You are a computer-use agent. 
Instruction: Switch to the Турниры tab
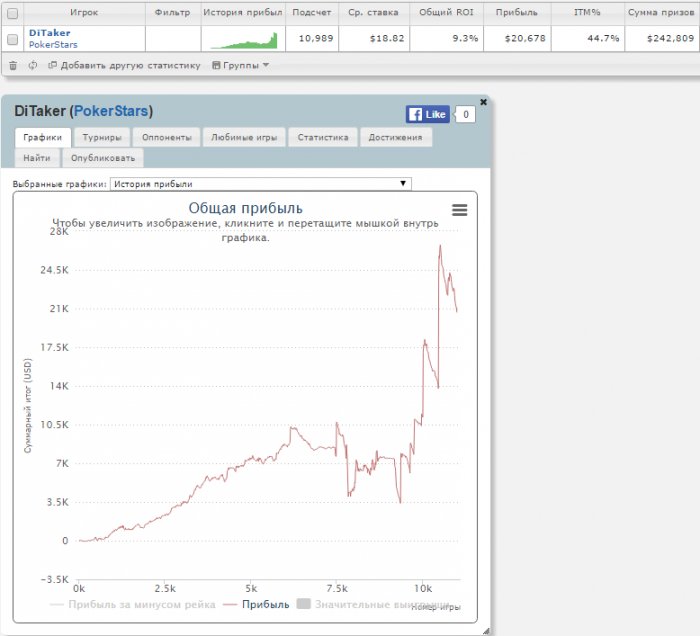click(x=102, y=137)
